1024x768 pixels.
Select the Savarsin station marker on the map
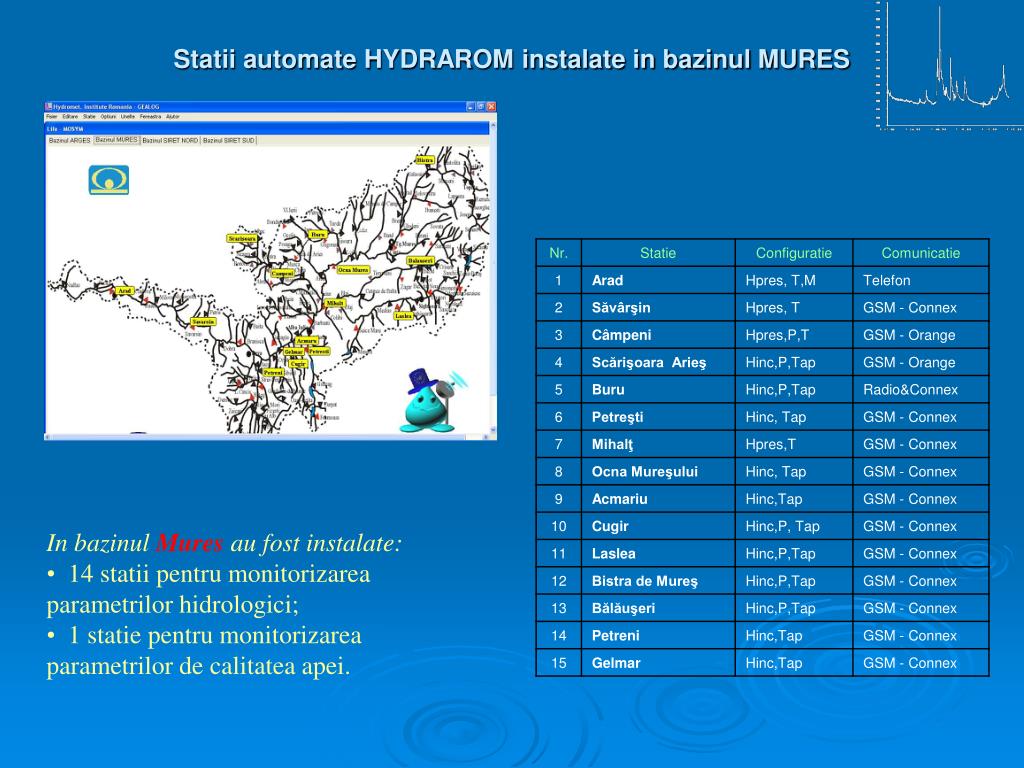(x=203, y=321)
